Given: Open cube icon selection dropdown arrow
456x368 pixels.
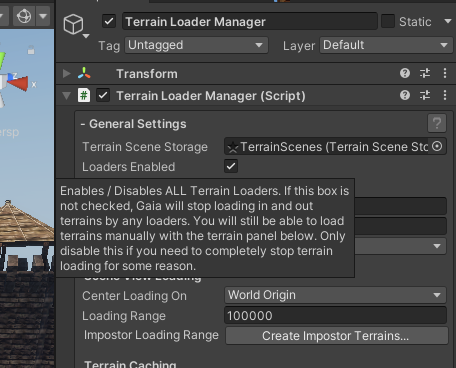Looking at the screenshot, I should click(86, 36).
